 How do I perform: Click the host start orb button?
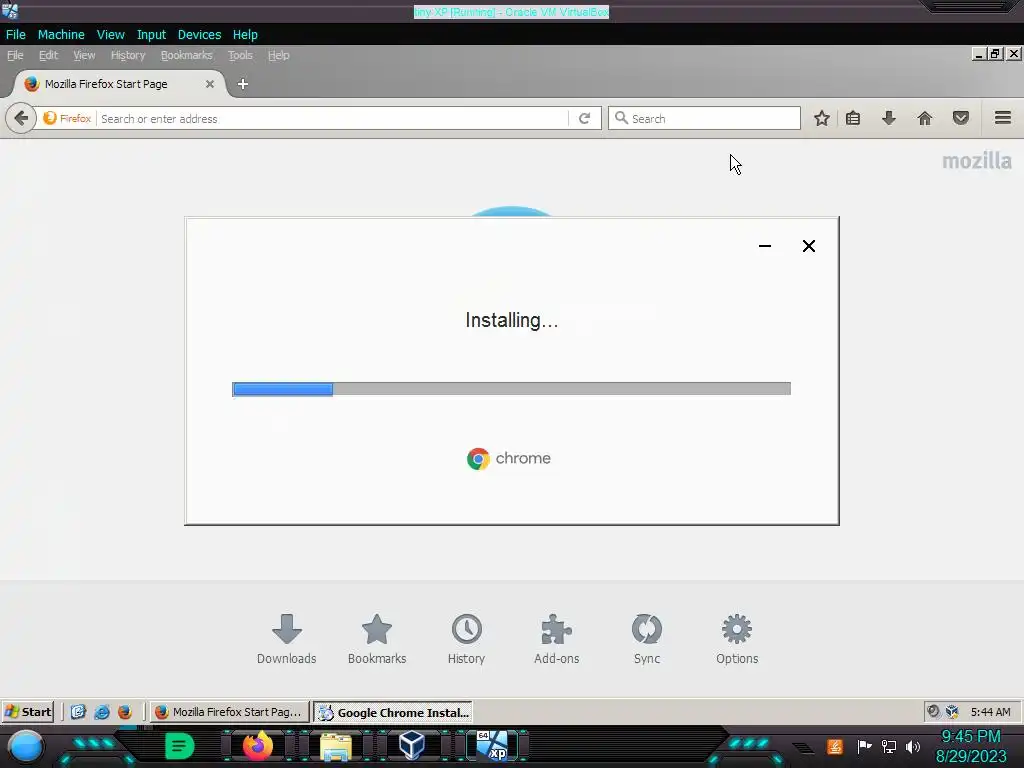click(25, 747)
